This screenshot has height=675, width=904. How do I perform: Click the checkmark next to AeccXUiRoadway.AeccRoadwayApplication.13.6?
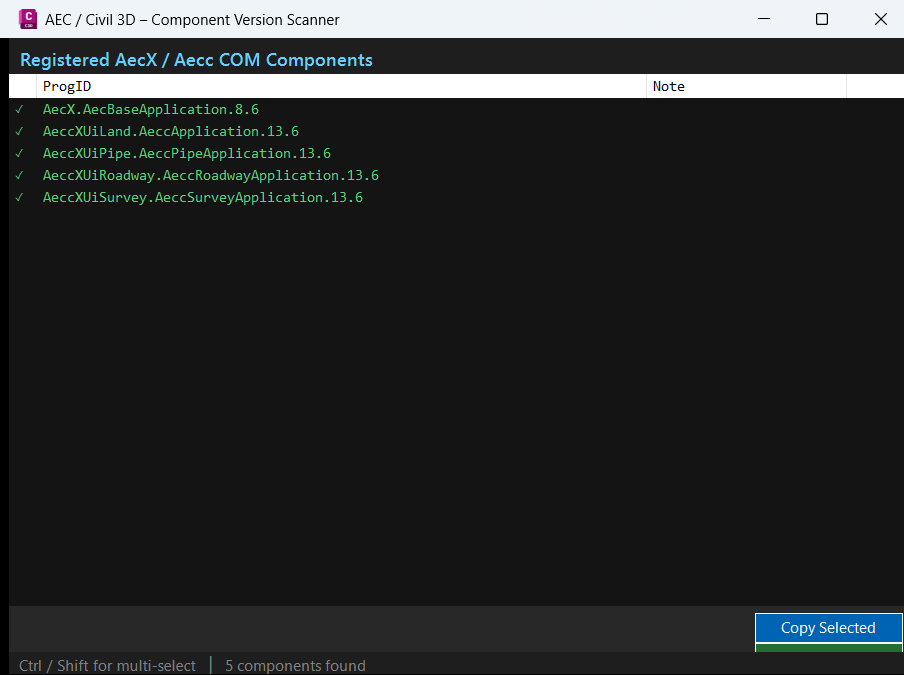pyautogui.click(x=19, y=175)
